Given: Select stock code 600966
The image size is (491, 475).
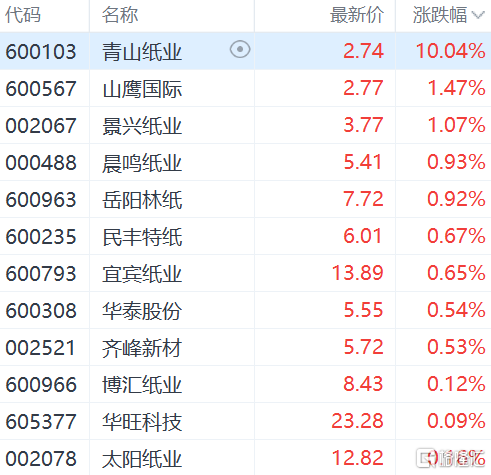Looking at the screenshot, I should click(41, 385).
